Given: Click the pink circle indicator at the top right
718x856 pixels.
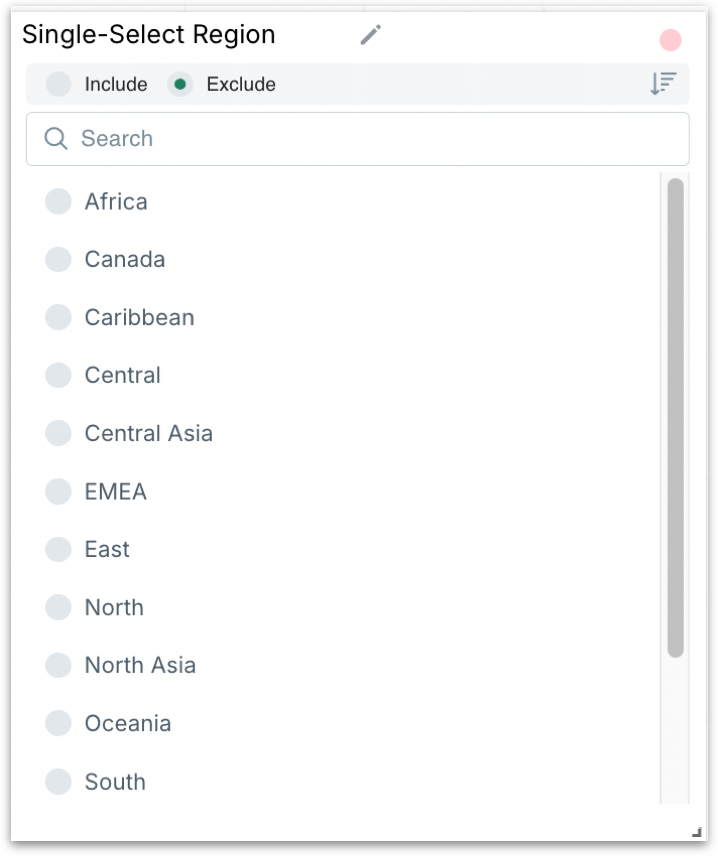Looking at the screenshot, I should pyautogui.click(x=670, y=40).
